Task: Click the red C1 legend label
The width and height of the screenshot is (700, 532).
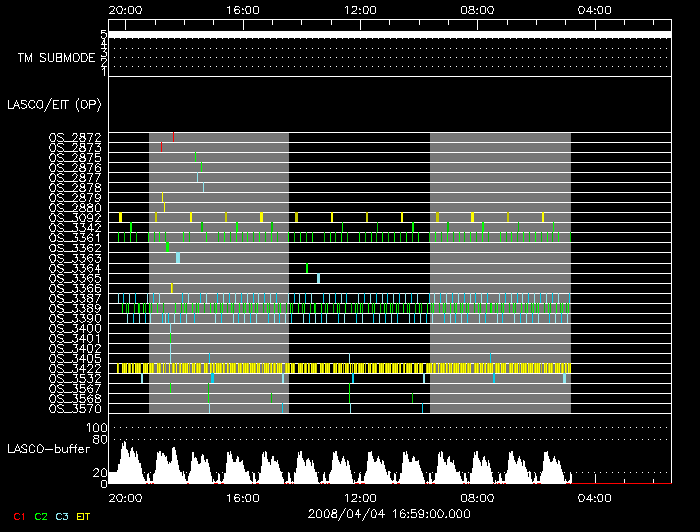Action: pyautogui.click(x=18, y=516)
